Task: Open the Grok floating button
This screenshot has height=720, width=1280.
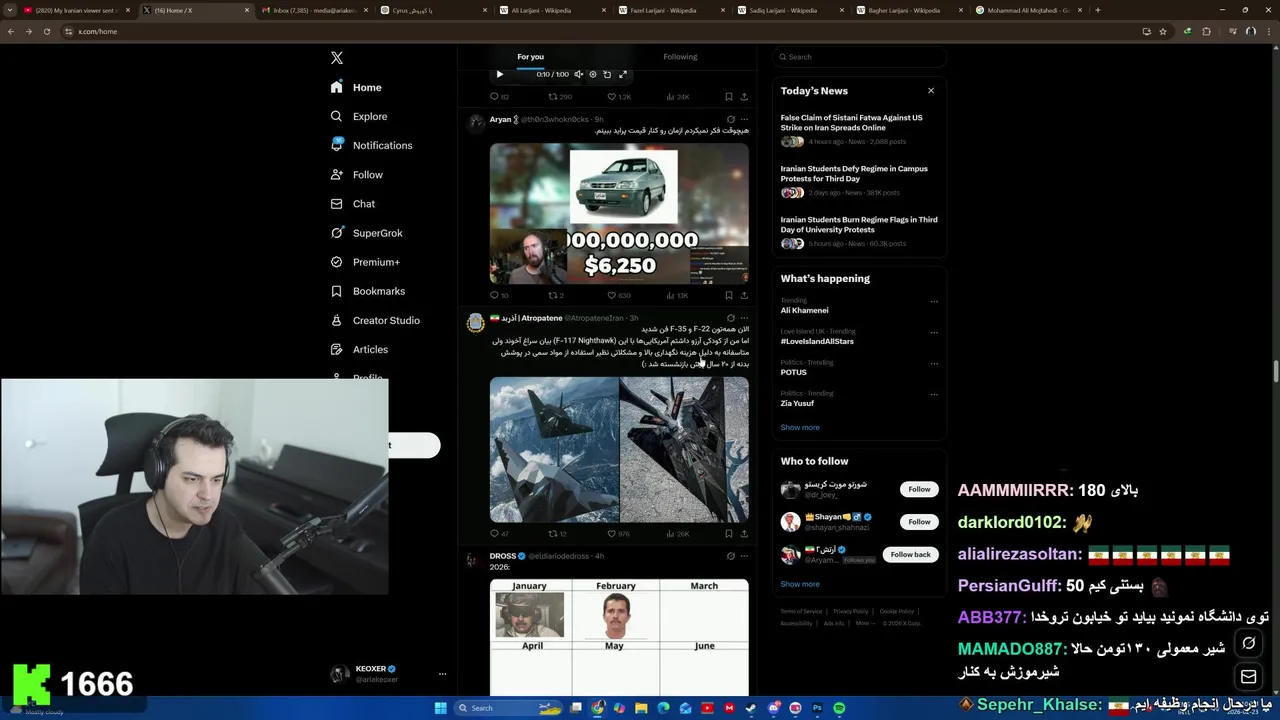Action: click(1248, 643)
